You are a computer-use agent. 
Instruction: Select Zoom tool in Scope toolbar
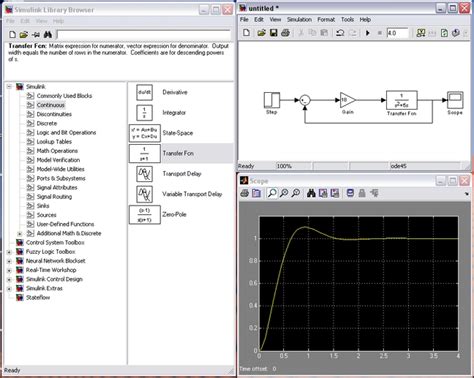(x=272, y=193)
